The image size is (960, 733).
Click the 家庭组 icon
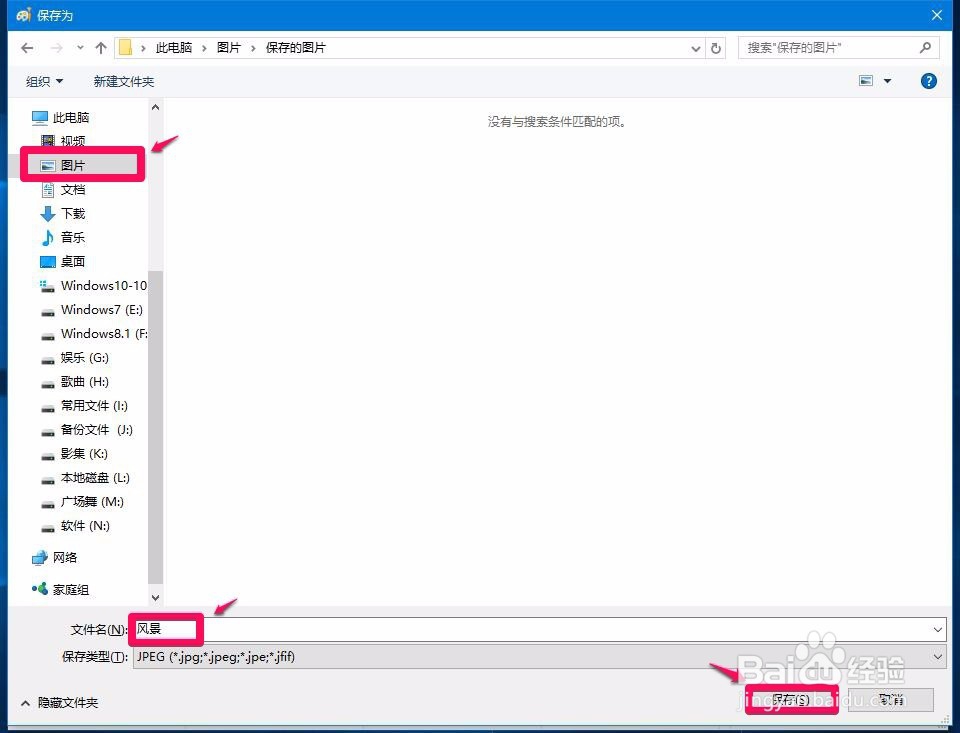40,588
